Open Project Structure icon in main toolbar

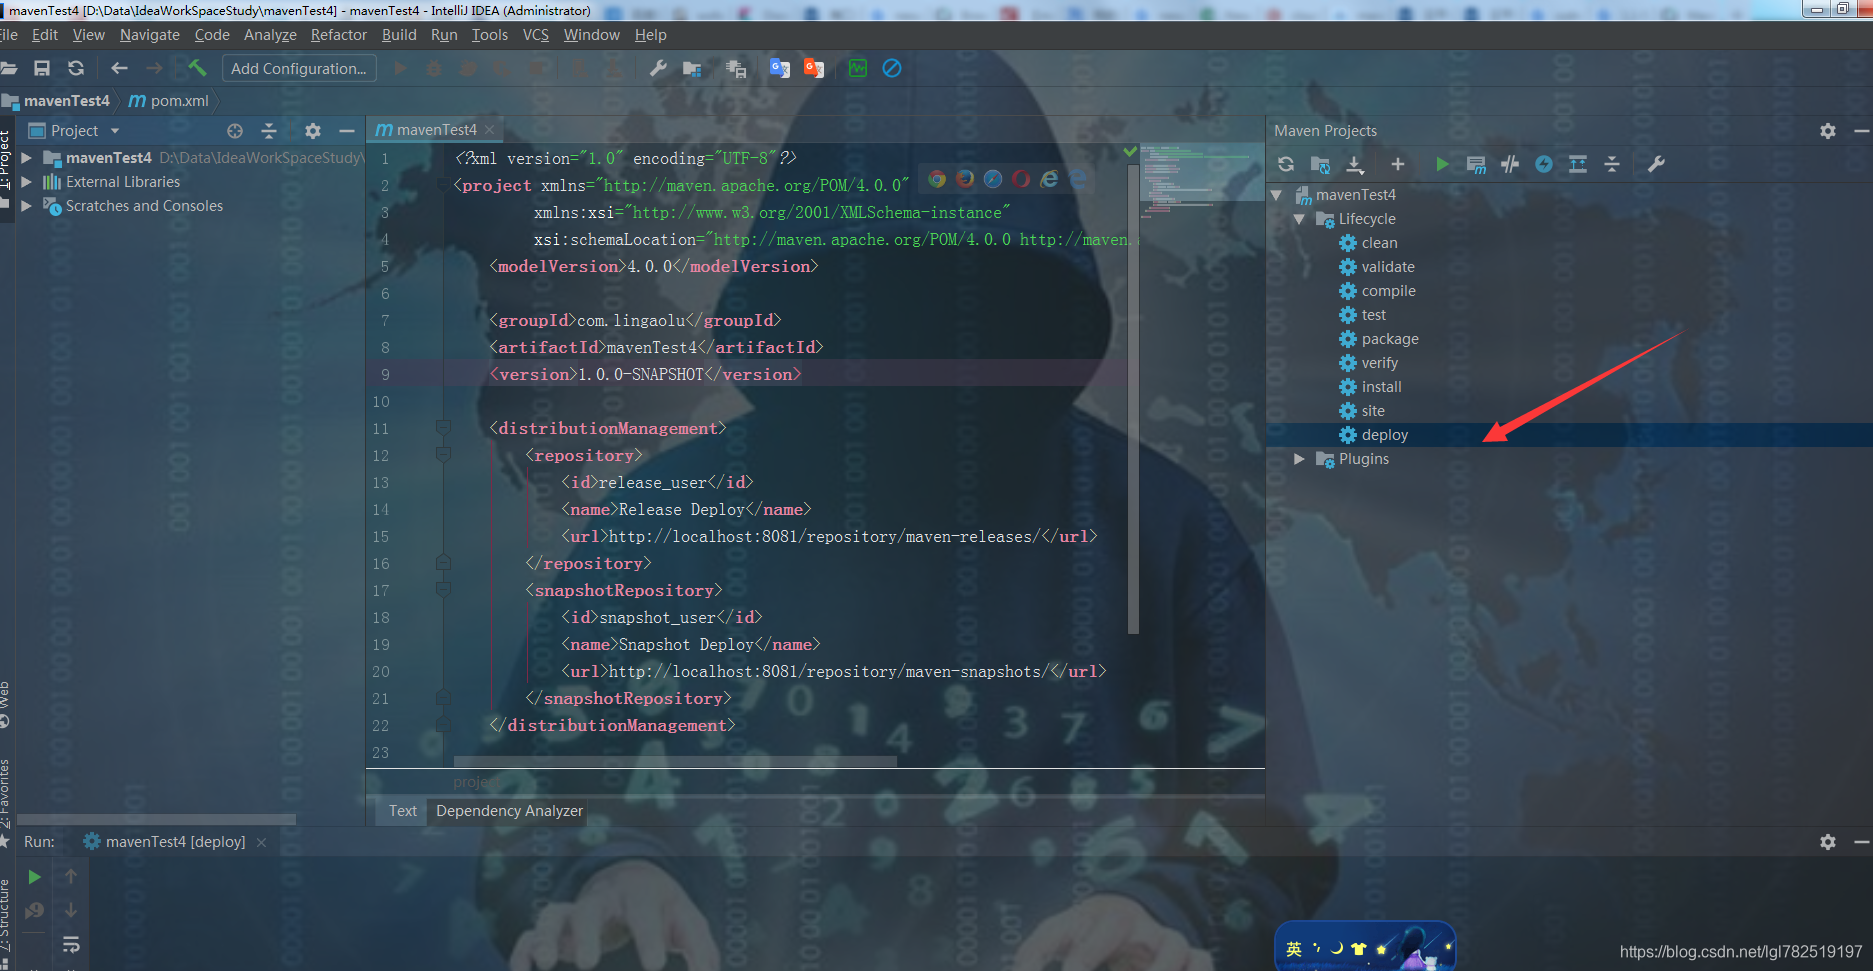tap(692, 68)
